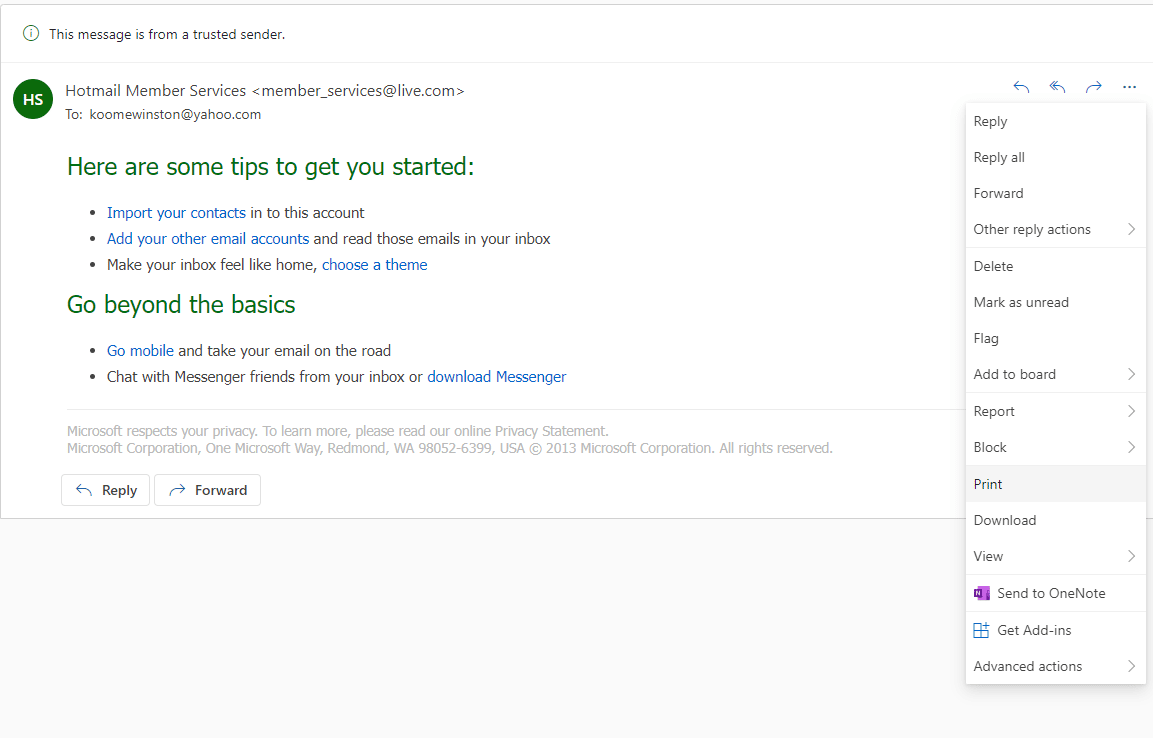The height and width of the screenshot is (738, 1153).
Task: Click the Reply button below the message
Action: pyautogui.click(x=105, y=490)
